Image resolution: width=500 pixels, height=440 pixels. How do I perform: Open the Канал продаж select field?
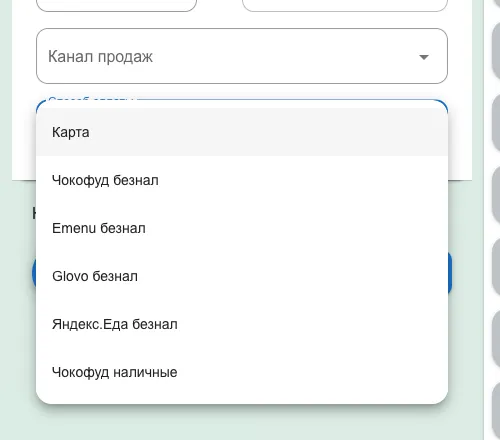[242, 56]
